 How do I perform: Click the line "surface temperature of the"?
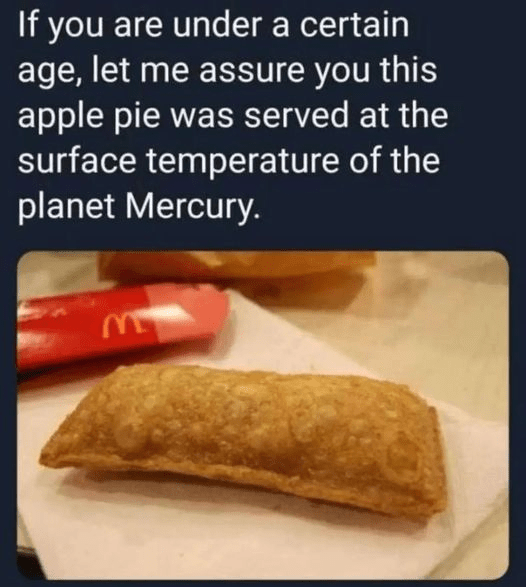(229, 161)
